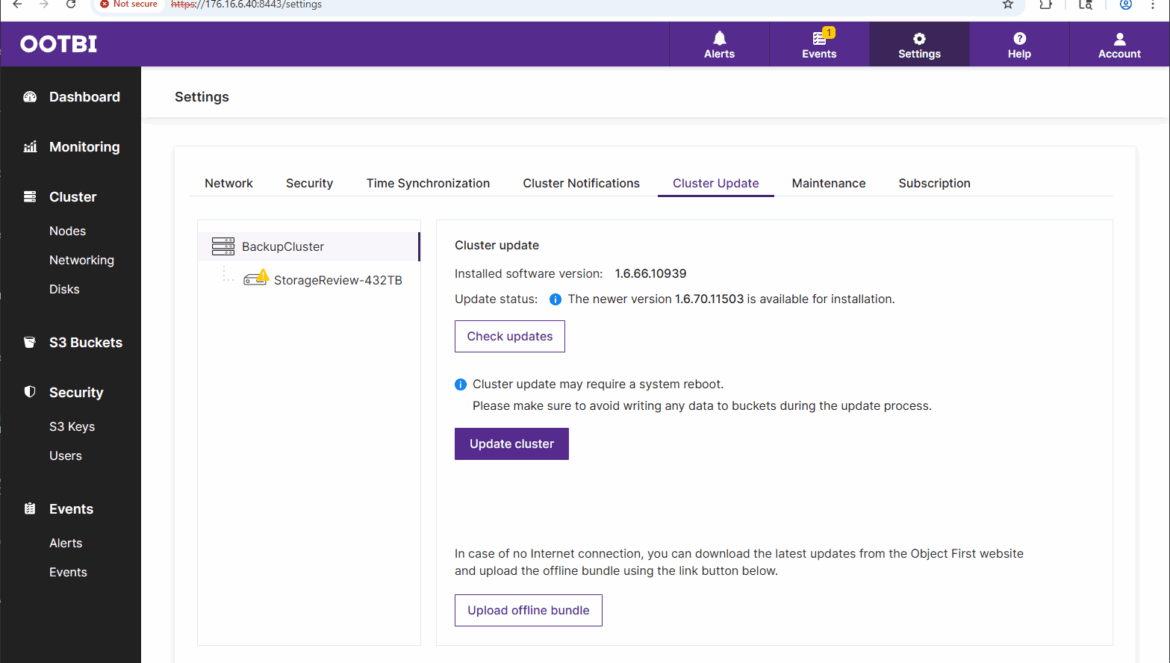This screenshot has width=1170, height=663.
Task: Click the Events calendar icon in sidebar
Action: pyautogui.click(x=30, y=509)
